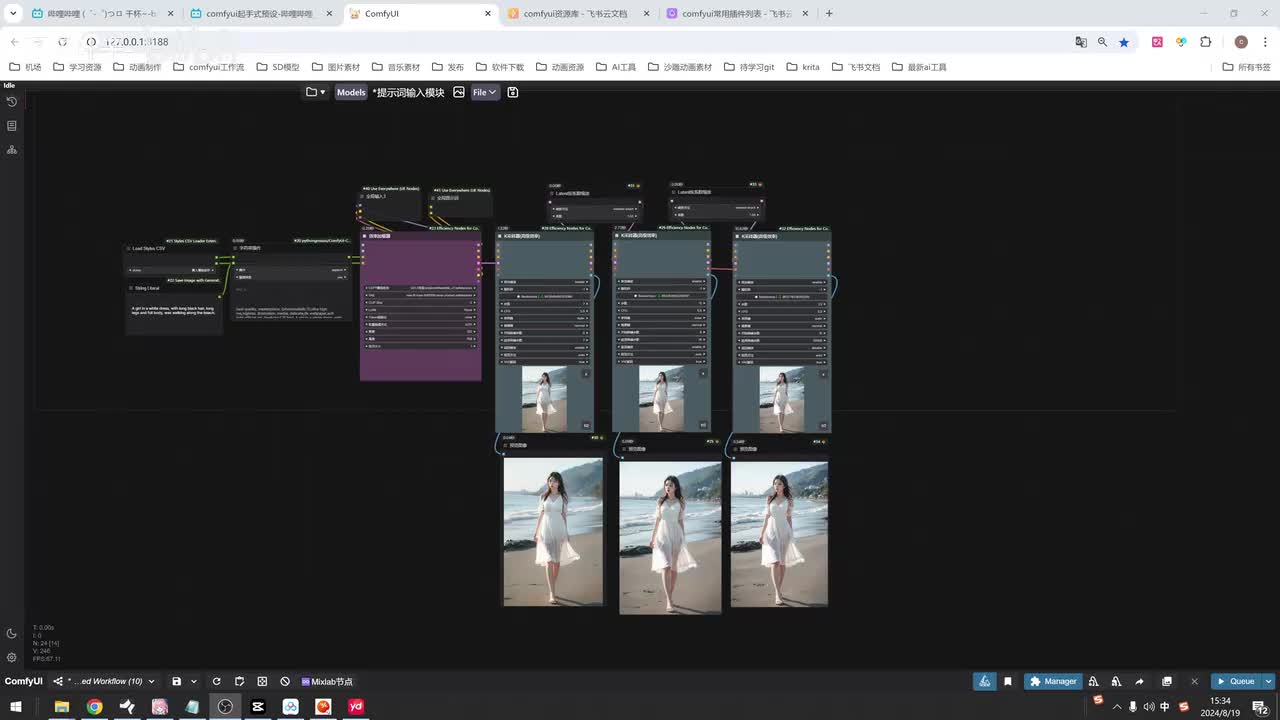1280x720 pixels.
Task: Open CapCut from the taskbar
Action: 258,707
